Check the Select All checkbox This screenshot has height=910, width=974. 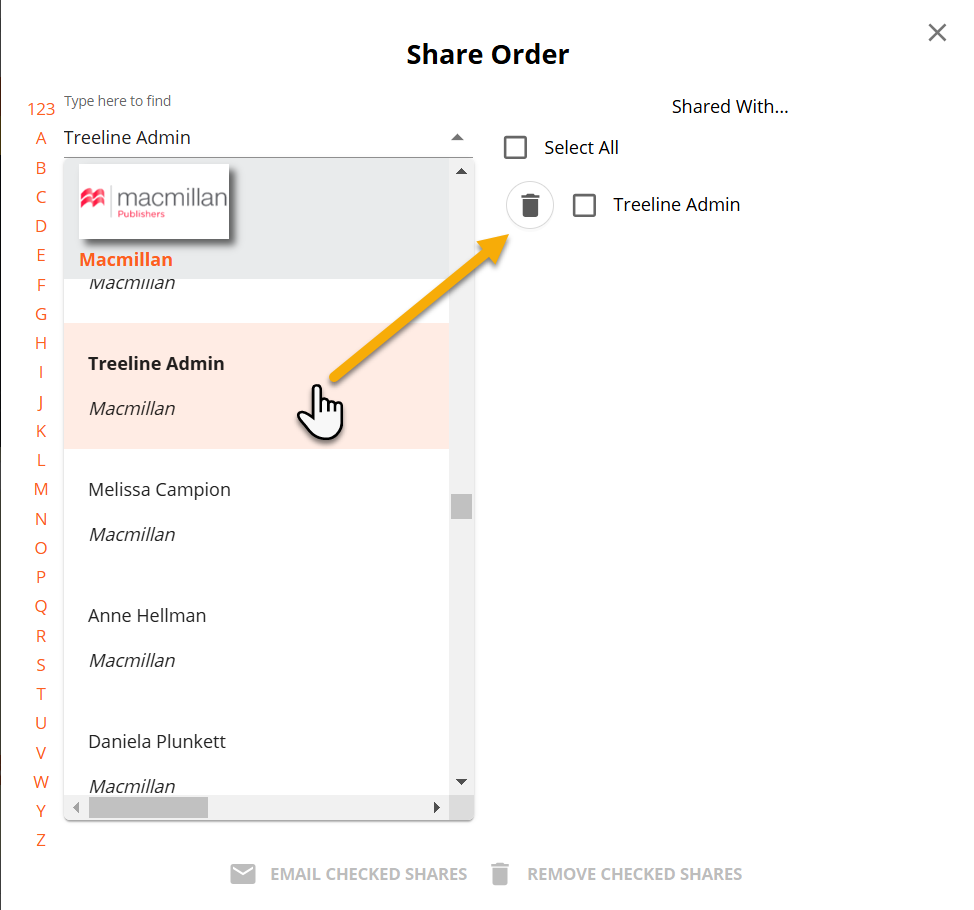tap(516, 148)
